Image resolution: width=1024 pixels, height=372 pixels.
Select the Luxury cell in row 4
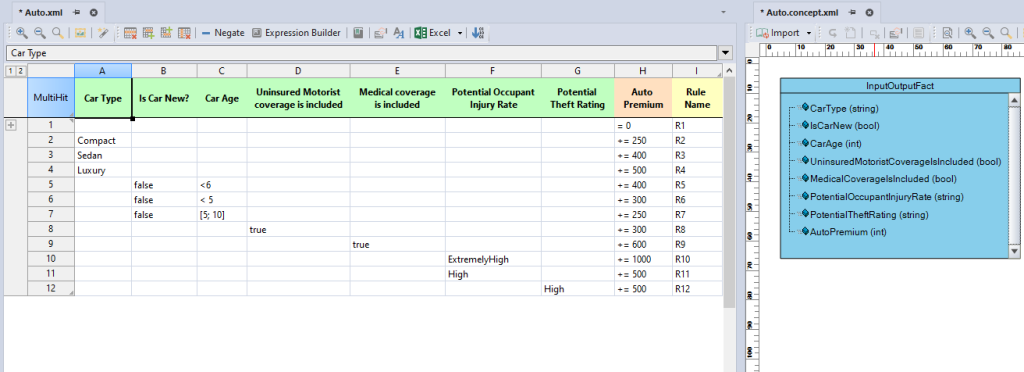coord(103,170)
